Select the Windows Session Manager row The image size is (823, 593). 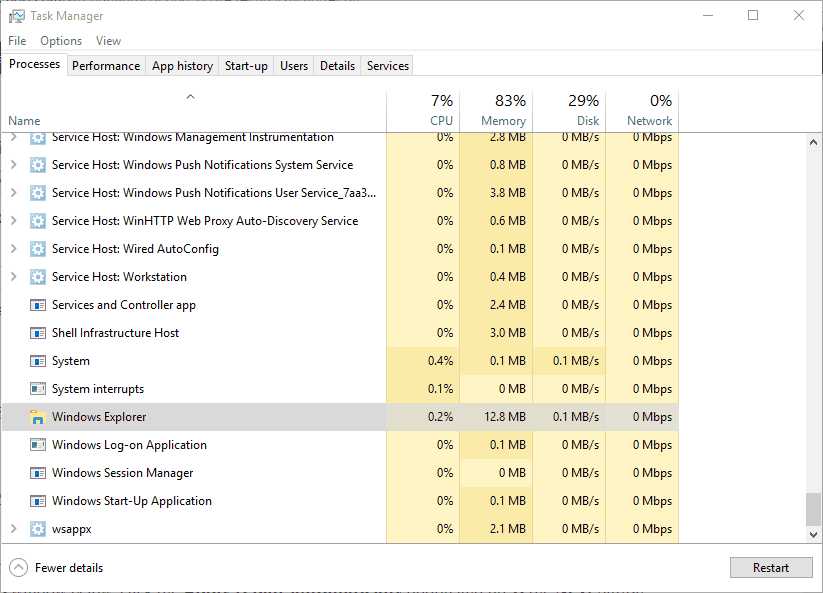[340, 473]
